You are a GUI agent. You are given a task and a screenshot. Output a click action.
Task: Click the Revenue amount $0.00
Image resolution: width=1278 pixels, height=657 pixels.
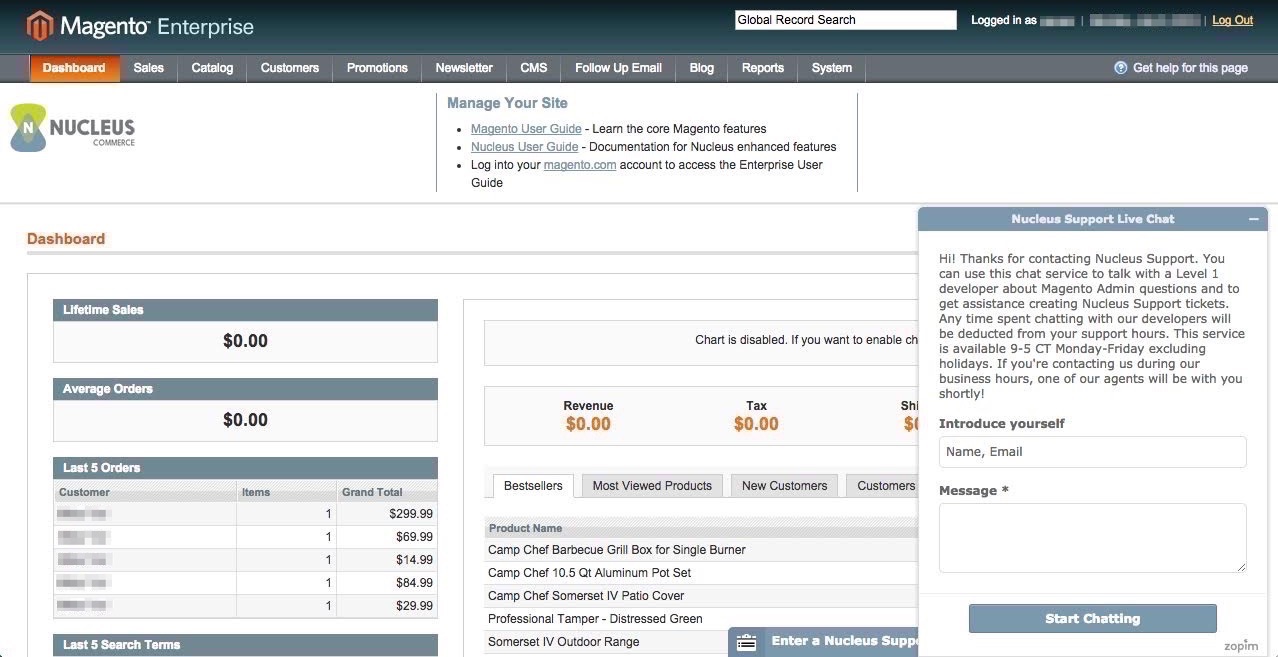[588, 424]
